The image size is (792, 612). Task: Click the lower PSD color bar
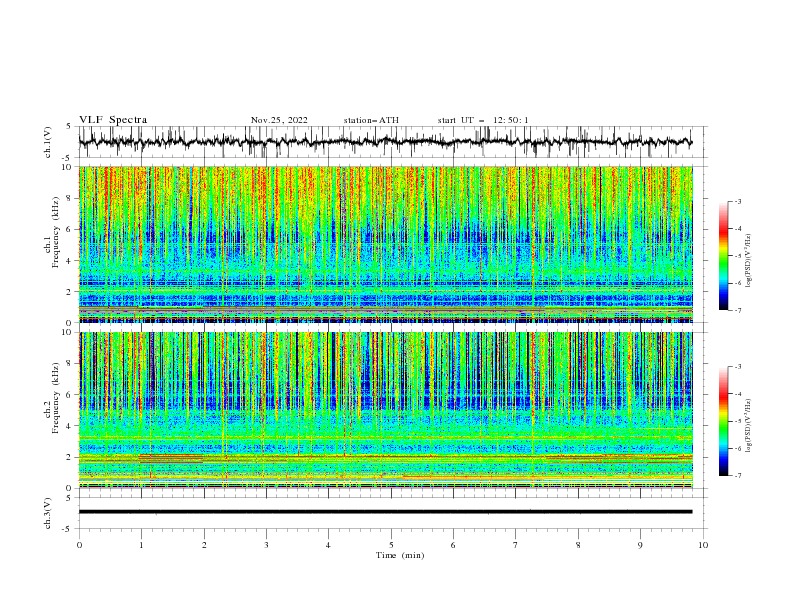coord(724,421)
